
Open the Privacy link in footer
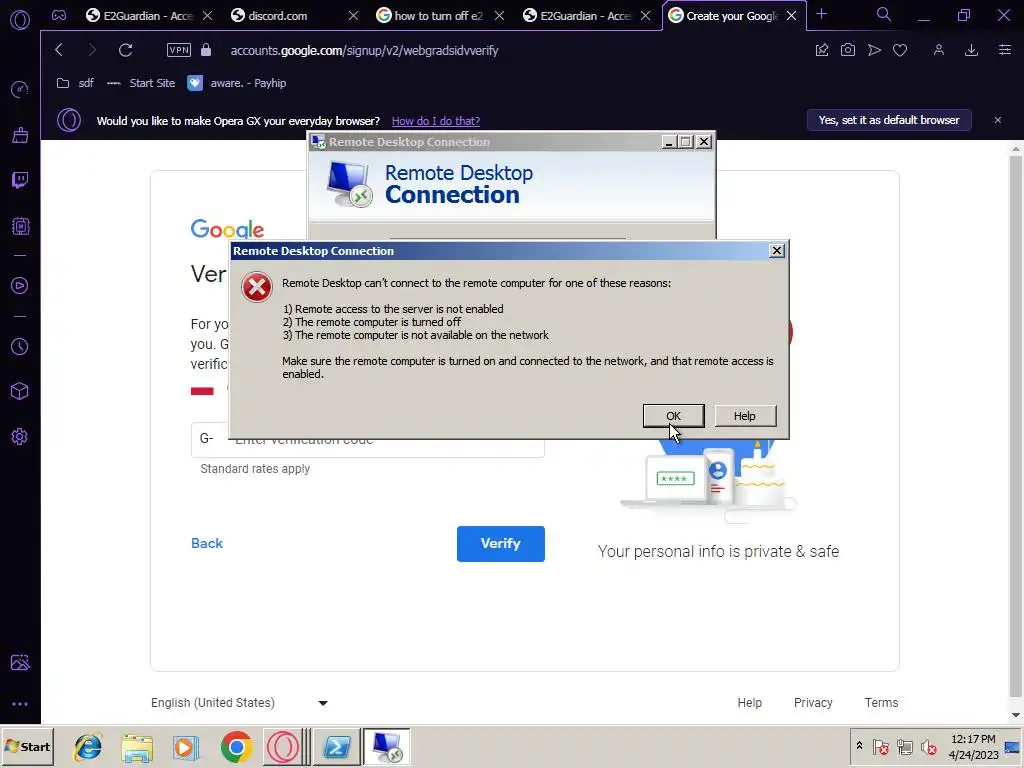pos(813,703)
